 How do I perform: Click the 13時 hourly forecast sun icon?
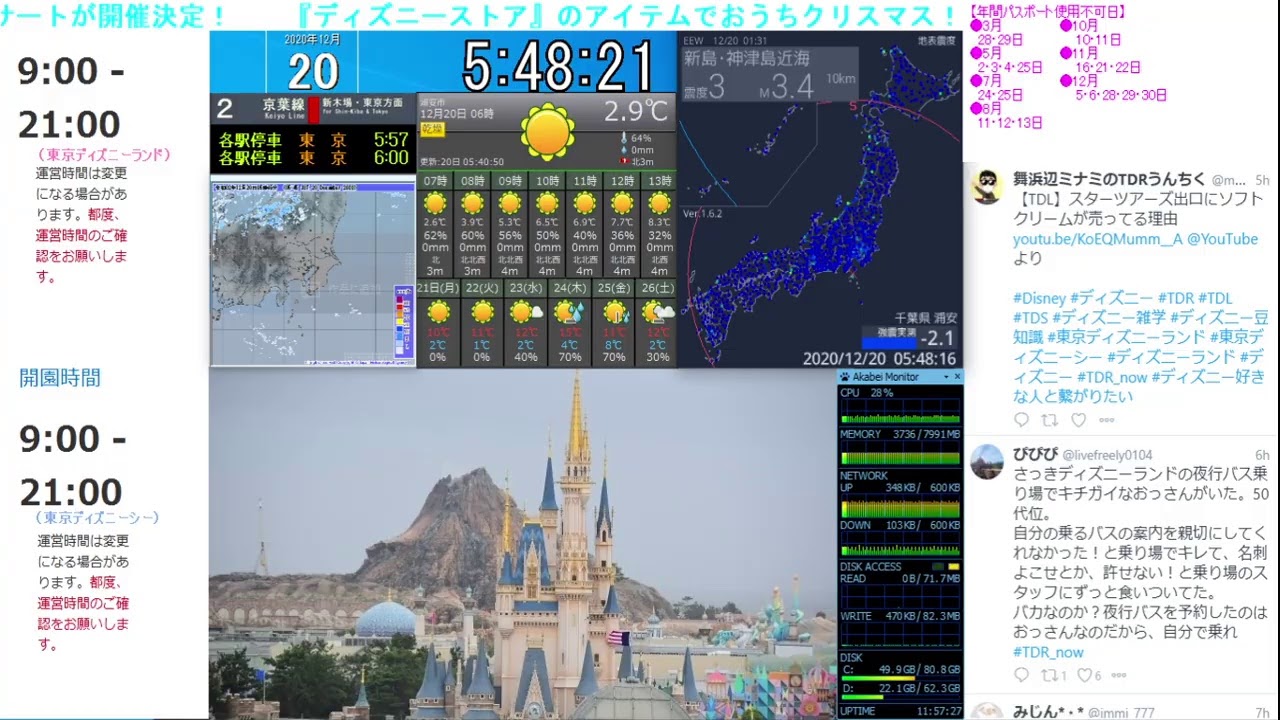point(659,203)
